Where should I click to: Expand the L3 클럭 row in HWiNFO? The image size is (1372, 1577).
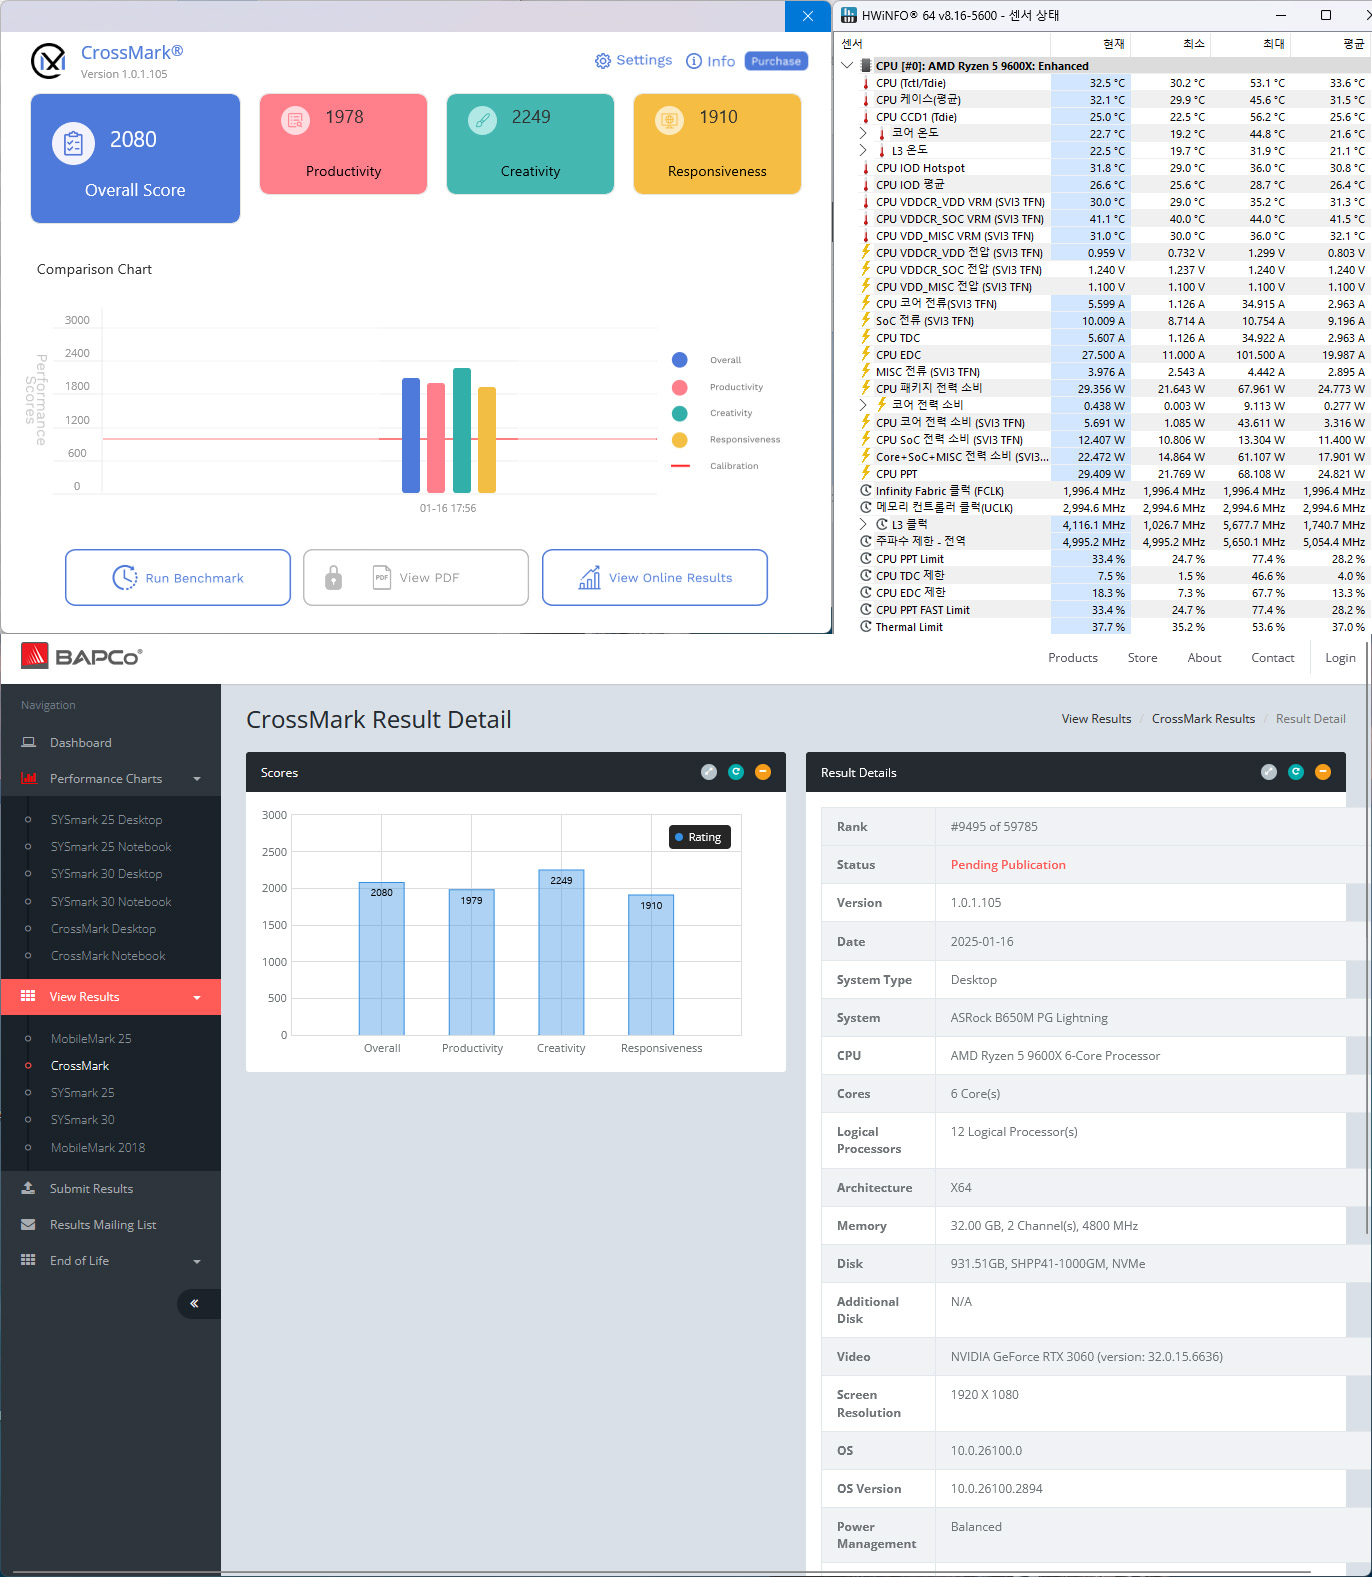[x=863, y=524]
